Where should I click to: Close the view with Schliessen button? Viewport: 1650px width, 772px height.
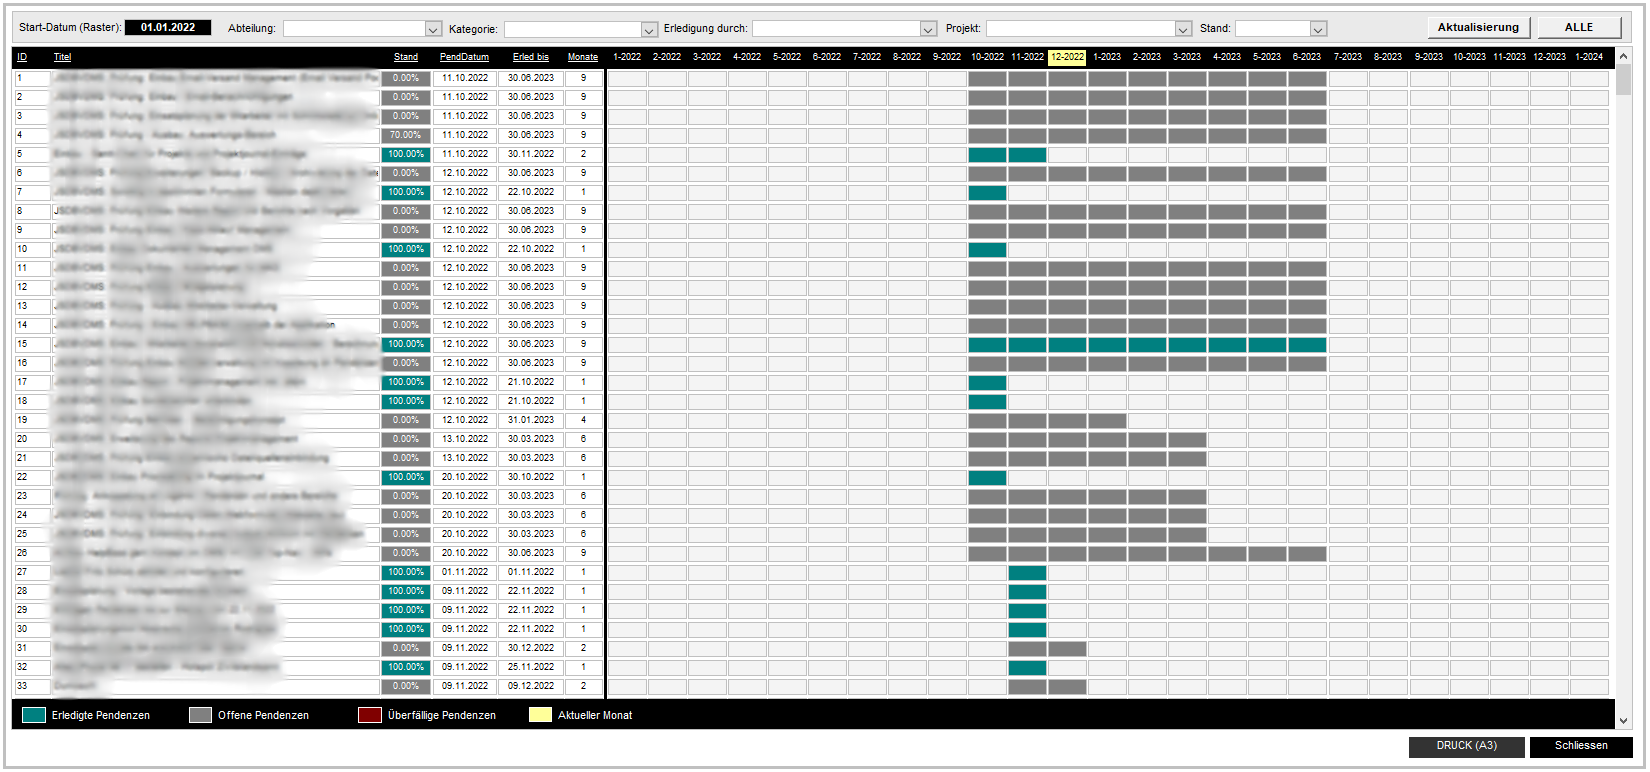pos(1580,746)
